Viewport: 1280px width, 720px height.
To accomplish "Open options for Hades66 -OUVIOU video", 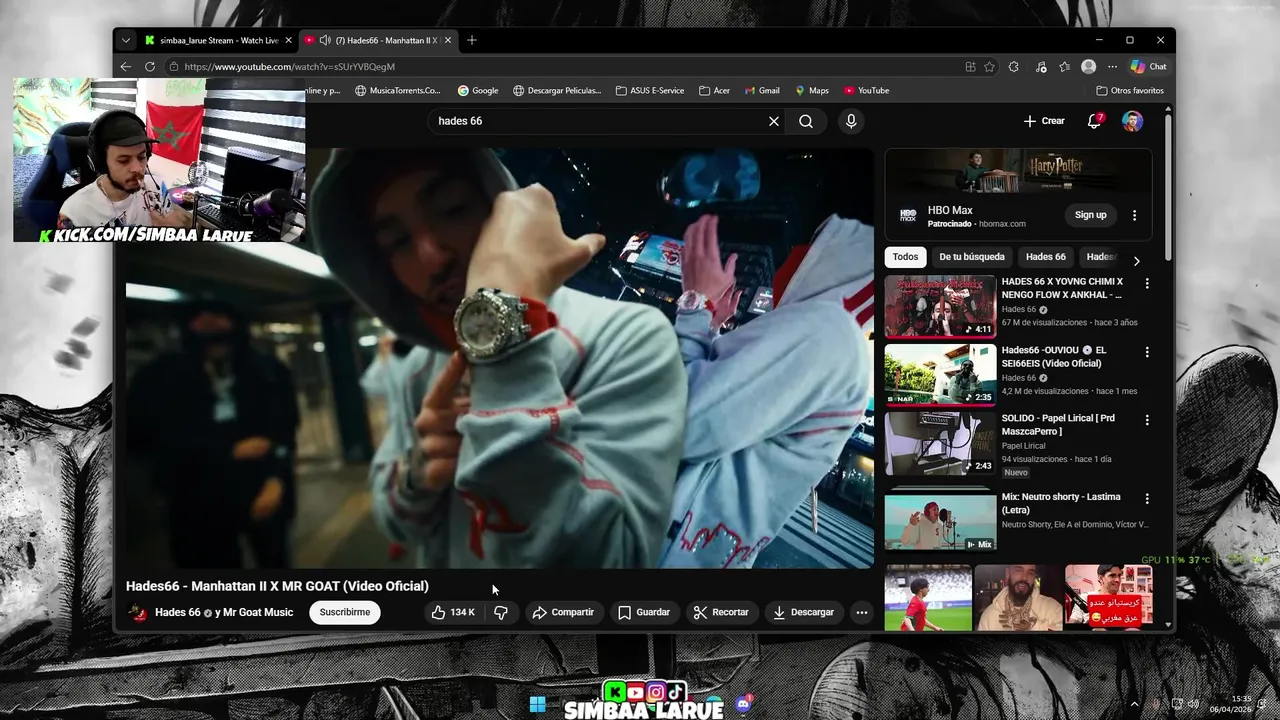I will click(1147, 352).
